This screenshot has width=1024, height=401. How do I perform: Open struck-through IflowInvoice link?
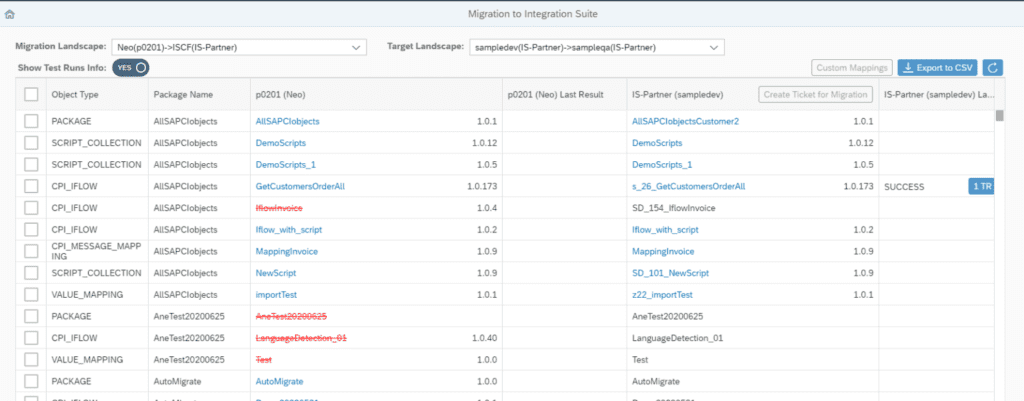[279, 208]
